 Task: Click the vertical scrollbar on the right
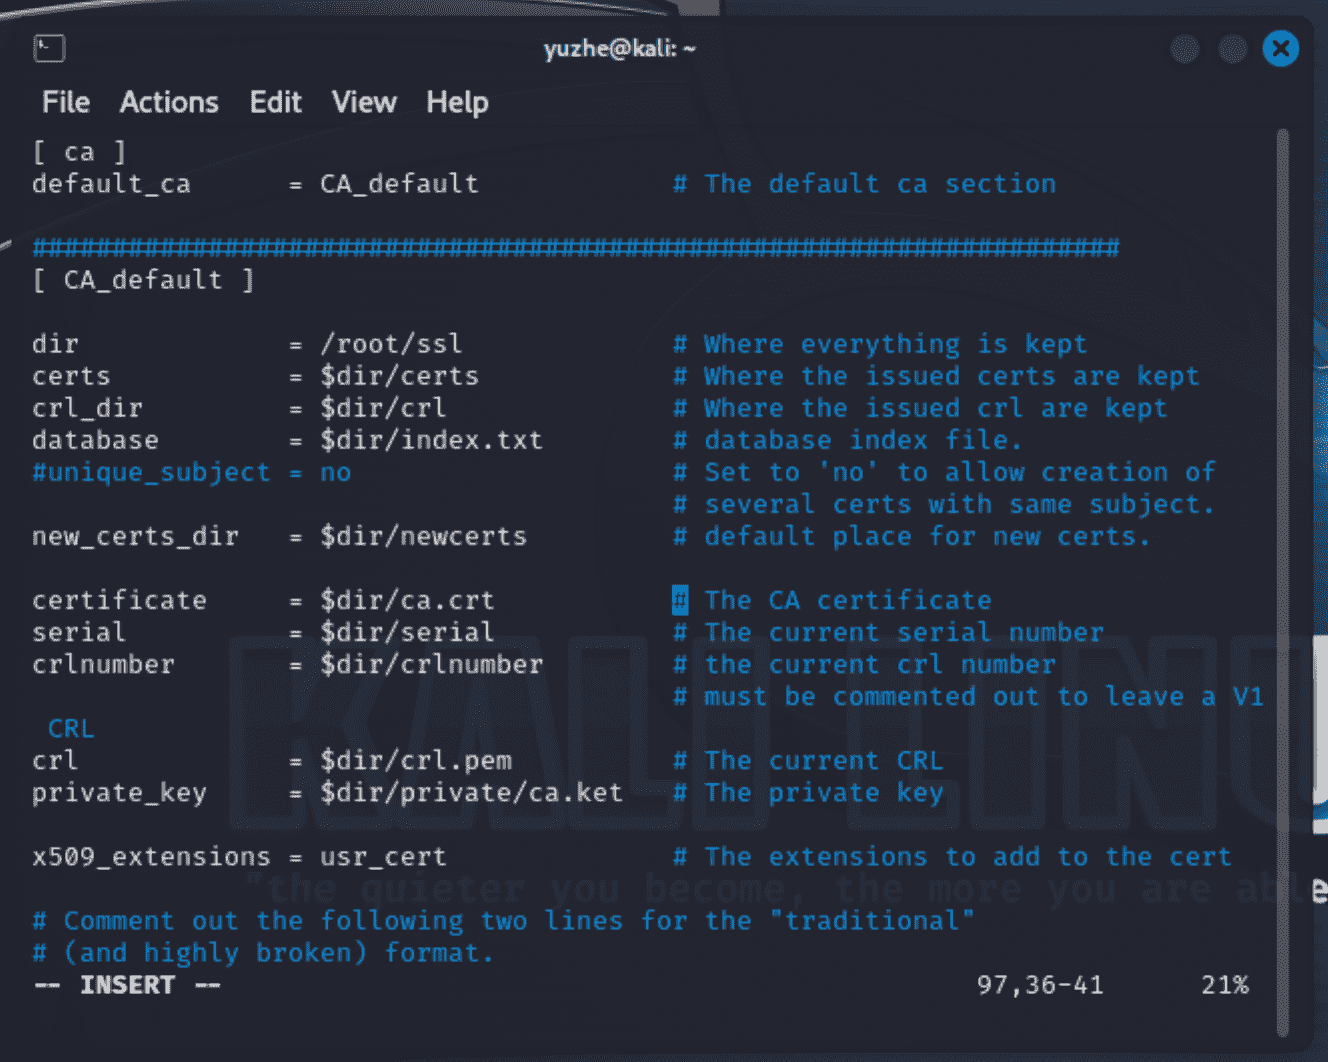[1282, 580]
